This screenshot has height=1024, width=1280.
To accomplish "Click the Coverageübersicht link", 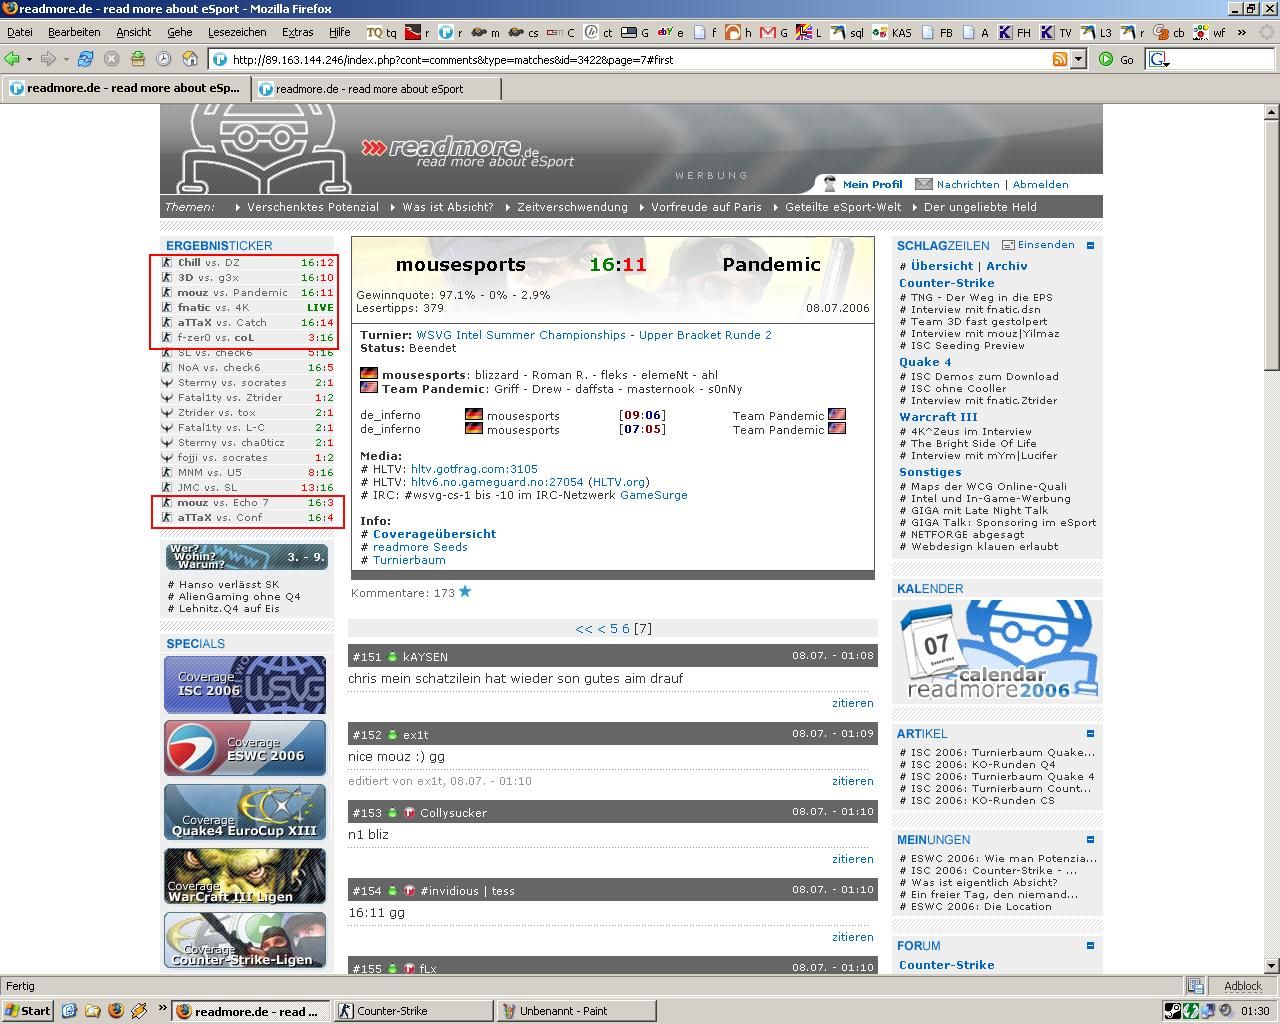I will pyautogui.click(x=434, y=534).
